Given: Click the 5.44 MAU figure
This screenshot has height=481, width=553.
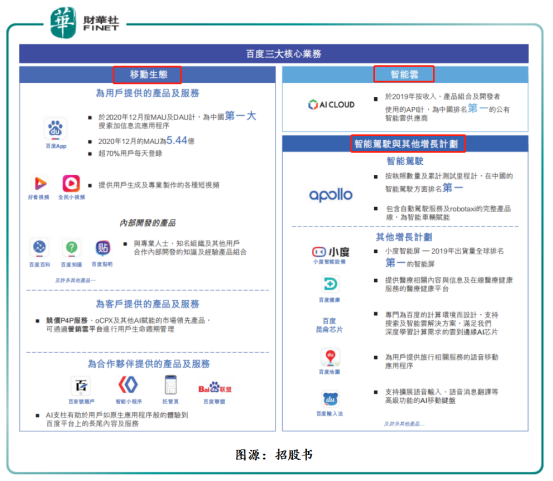Looking at the screenshot, I should tap(177, 140).
